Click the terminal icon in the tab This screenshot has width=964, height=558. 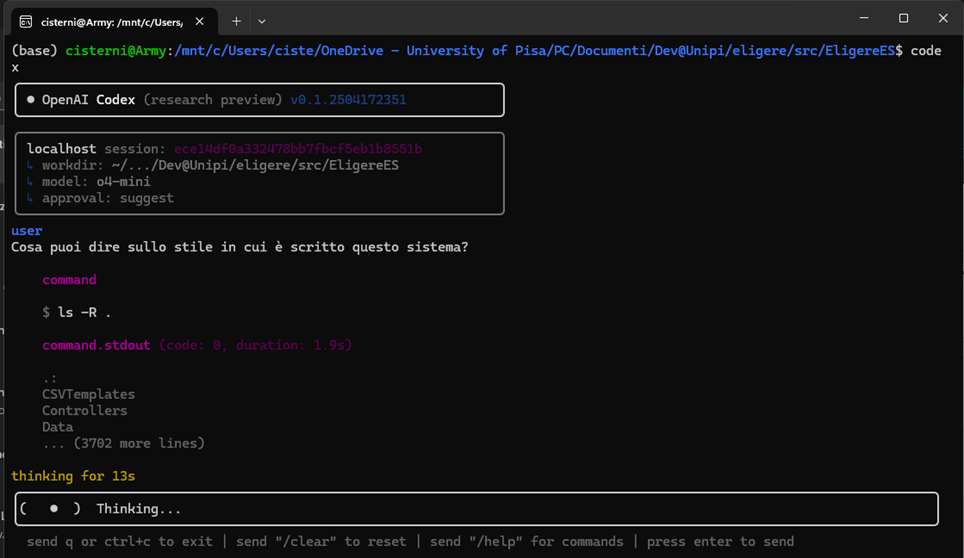click(26, 22)
